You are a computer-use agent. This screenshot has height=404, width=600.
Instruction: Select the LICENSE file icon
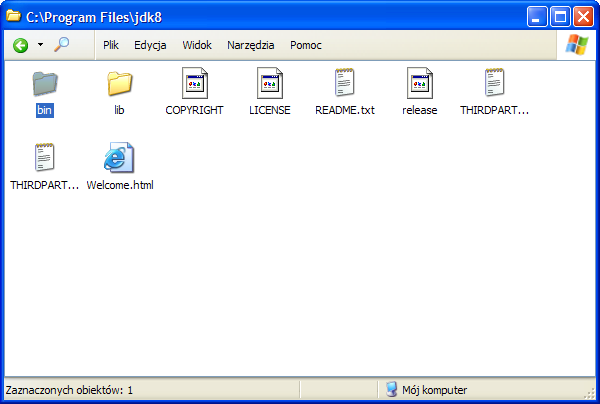(x=269, y=83)
